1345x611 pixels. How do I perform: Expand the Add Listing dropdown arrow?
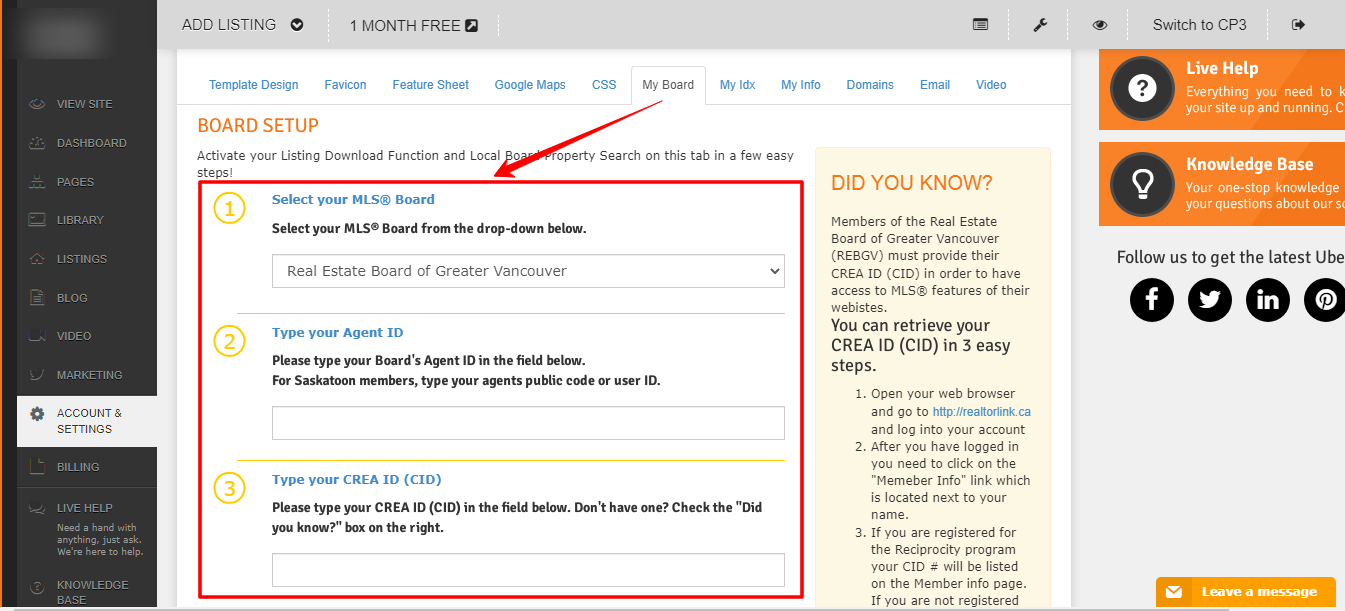tap(297, 25)
